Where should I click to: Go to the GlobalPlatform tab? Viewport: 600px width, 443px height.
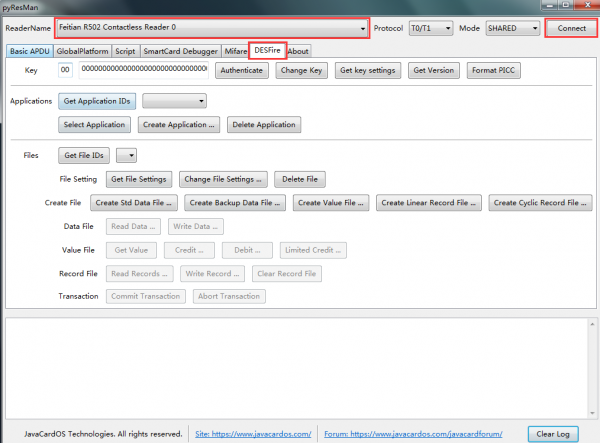(82, 51)
